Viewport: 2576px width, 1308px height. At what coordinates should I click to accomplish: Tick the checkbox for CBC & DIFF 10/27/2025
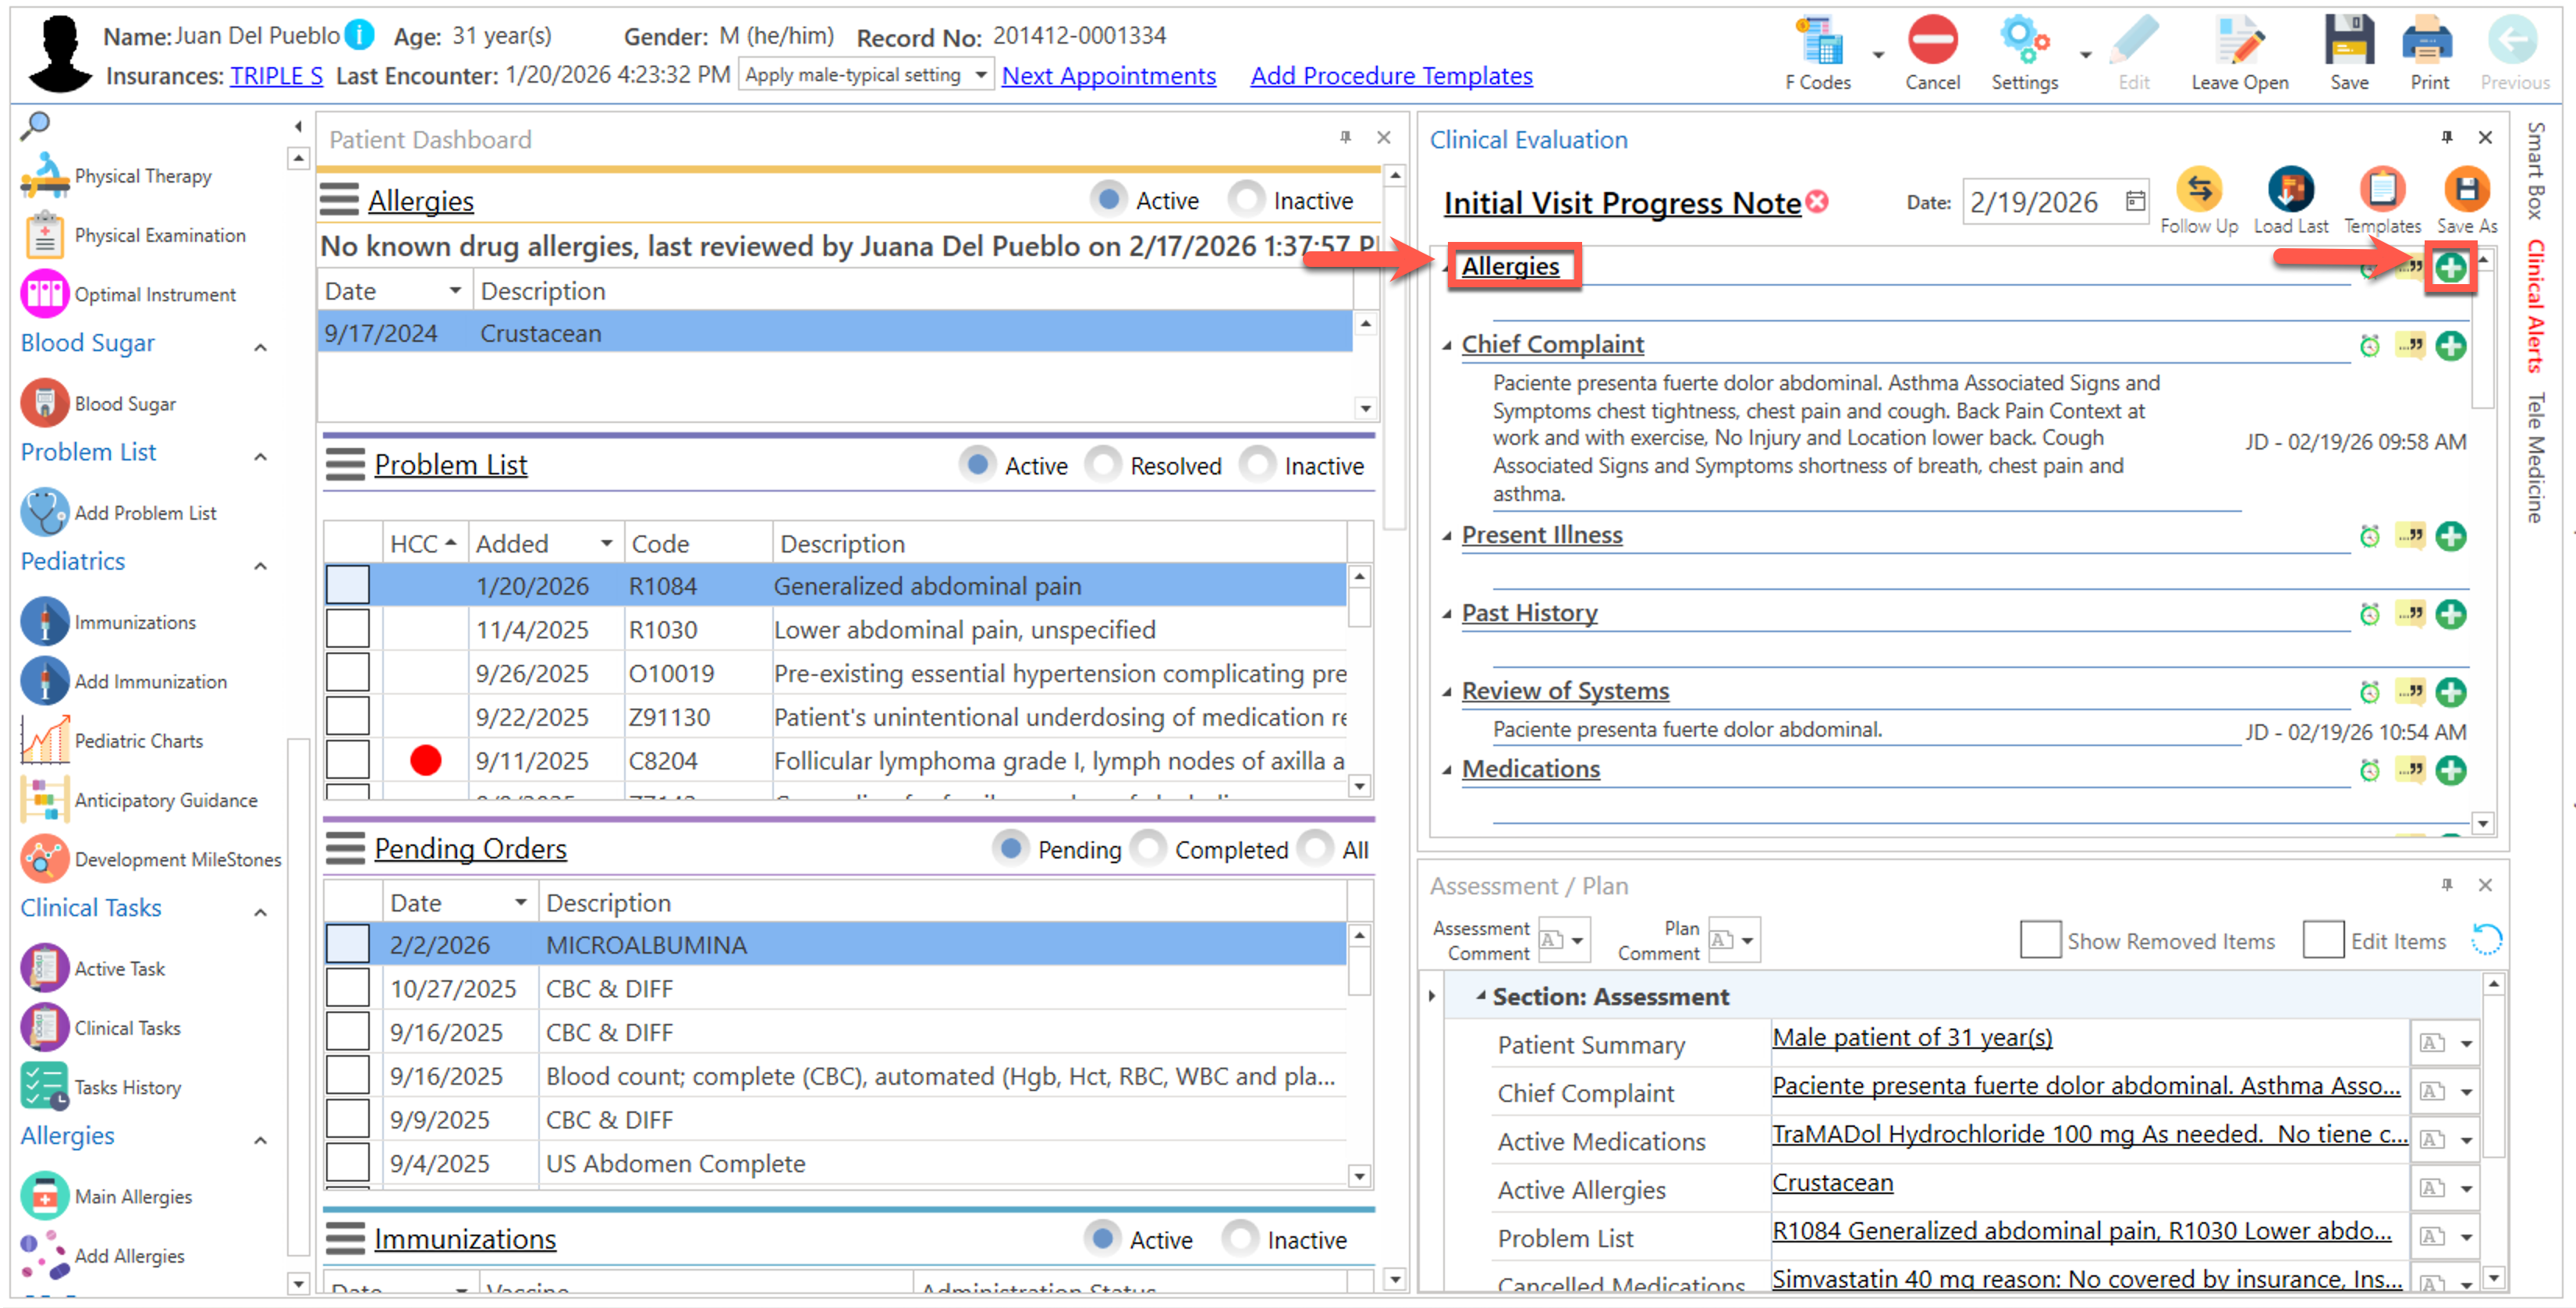347,988
